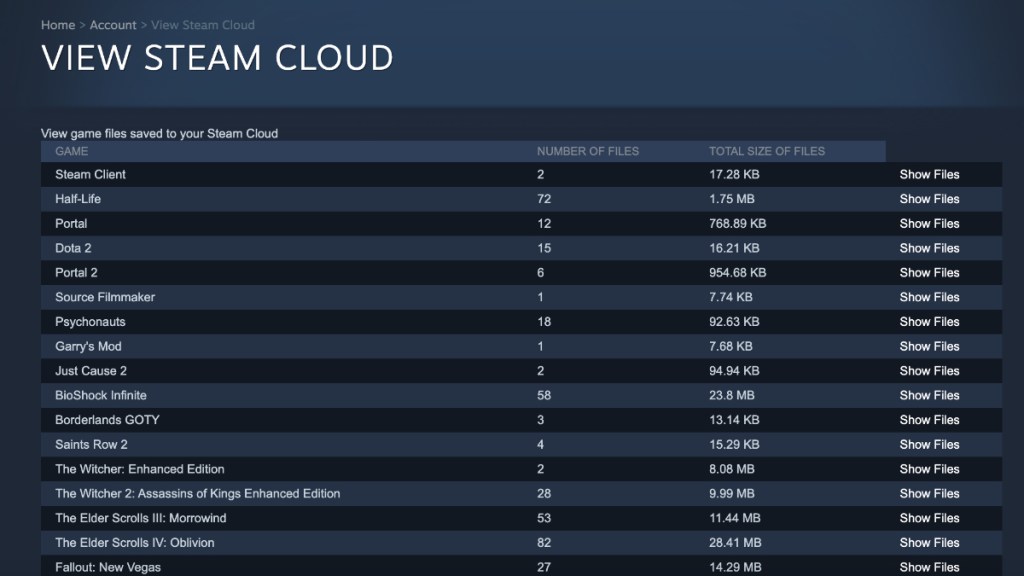Screen dimensions: 1024x576
Task: View The Witcher: Enhanced Edition files
Action: click(929, 469)
